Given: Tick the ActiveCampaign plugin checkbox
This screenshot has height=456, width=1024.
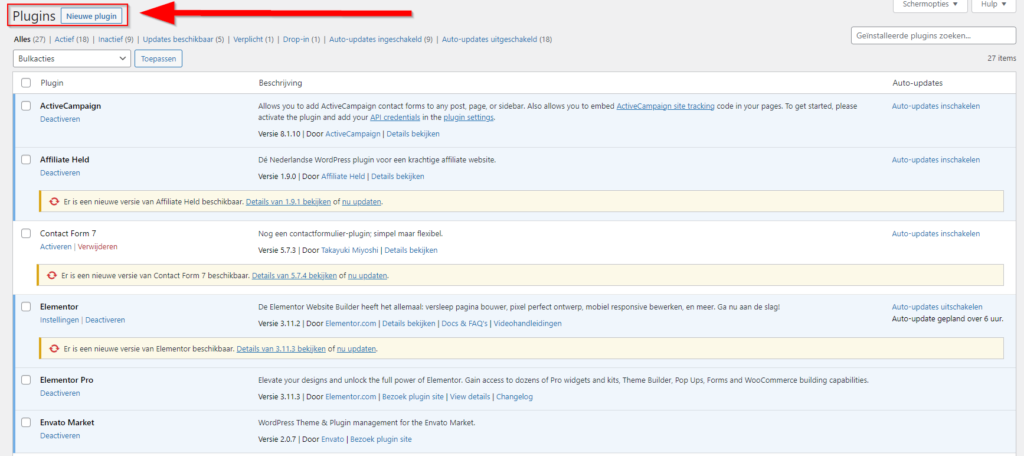Looking at the screenshot, I should pyautogui.click(x=26, y=106).
